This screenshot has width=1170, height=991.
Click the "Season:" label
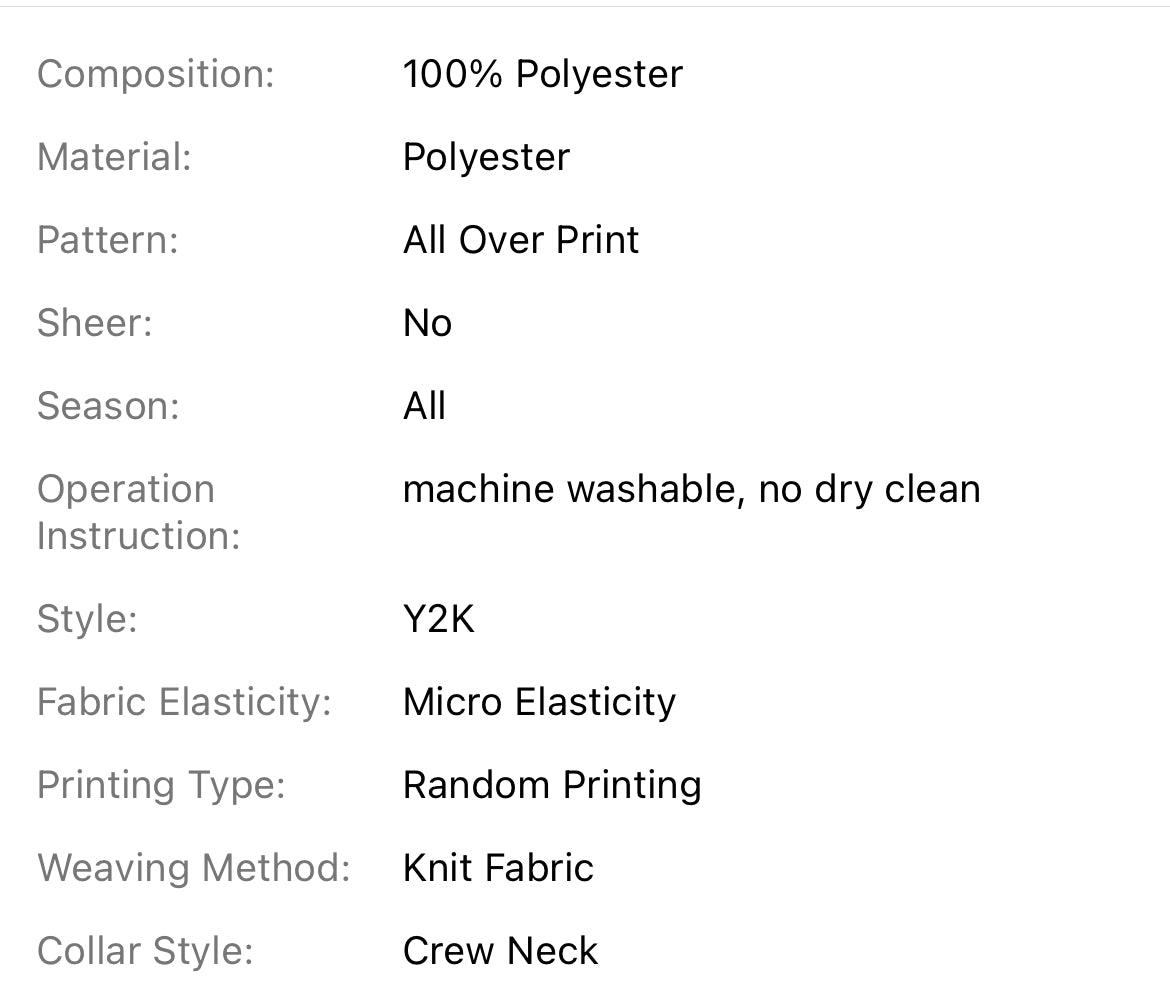(108, 406)
